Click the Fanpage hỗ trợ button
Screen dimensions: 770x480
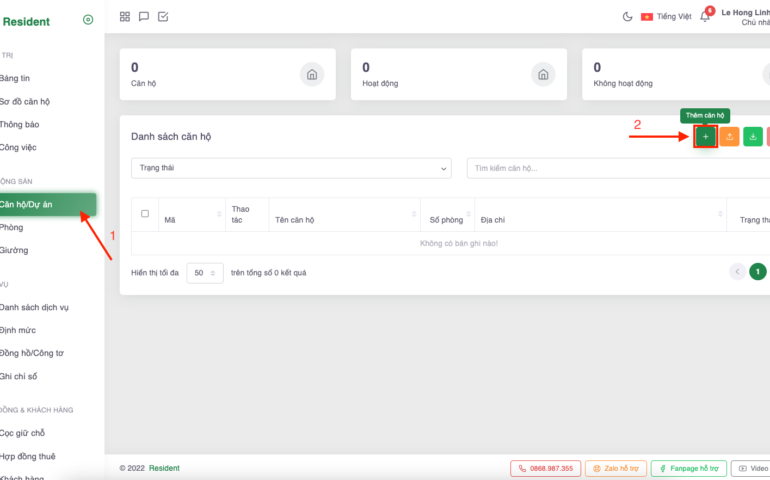point(688,468)
